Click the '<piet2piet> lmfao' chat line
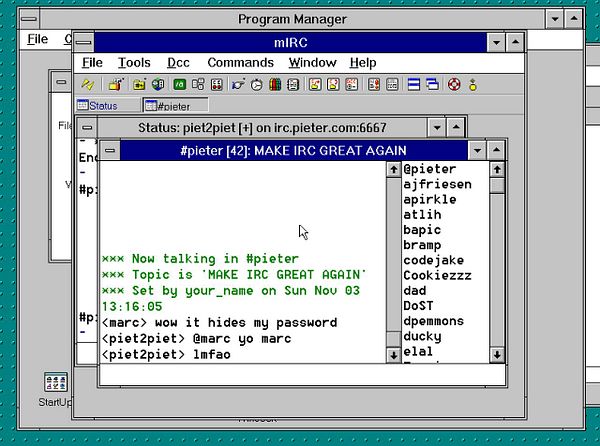Viewport: 600px width, 446px height. click(166, 355)
